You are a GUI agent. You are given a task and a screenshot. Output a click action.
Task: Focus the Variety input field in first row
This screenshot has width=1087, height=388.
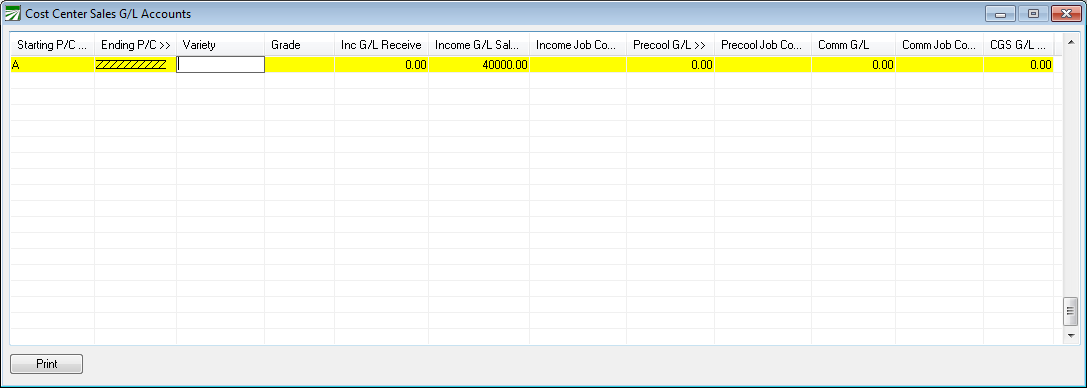pos(220,64)
